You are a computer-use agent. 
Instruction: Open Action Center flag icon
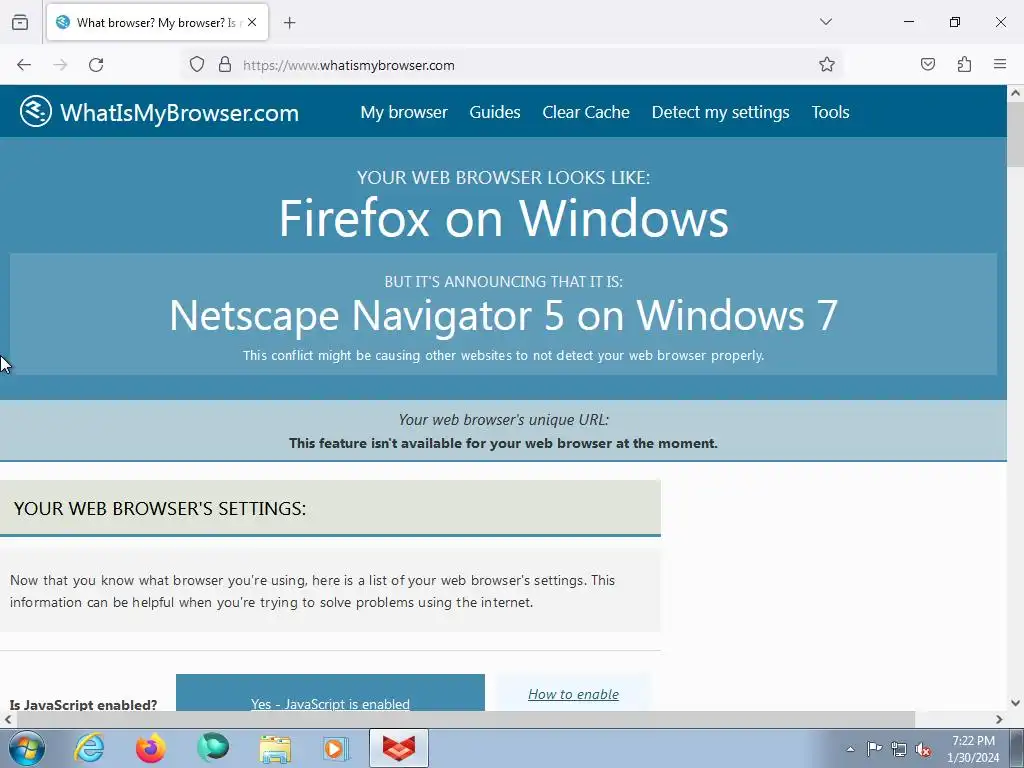pyautogui.click(x=874, y=749)
